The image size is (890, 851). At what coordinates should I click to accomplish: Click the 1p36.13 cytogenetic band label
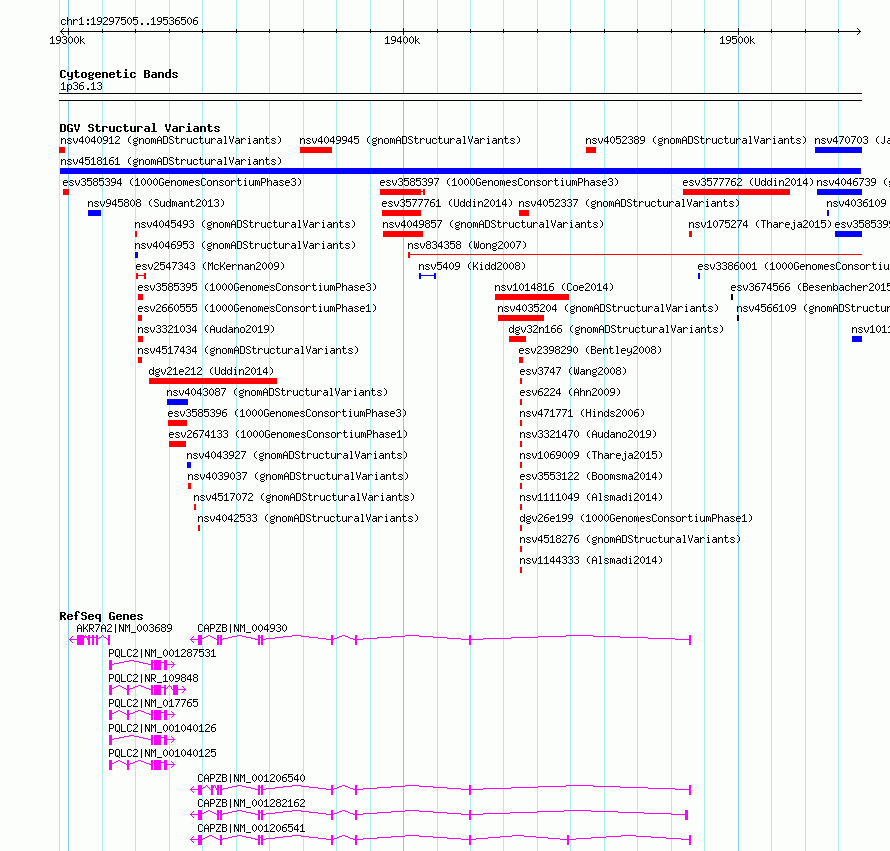(x=81, y=86)
